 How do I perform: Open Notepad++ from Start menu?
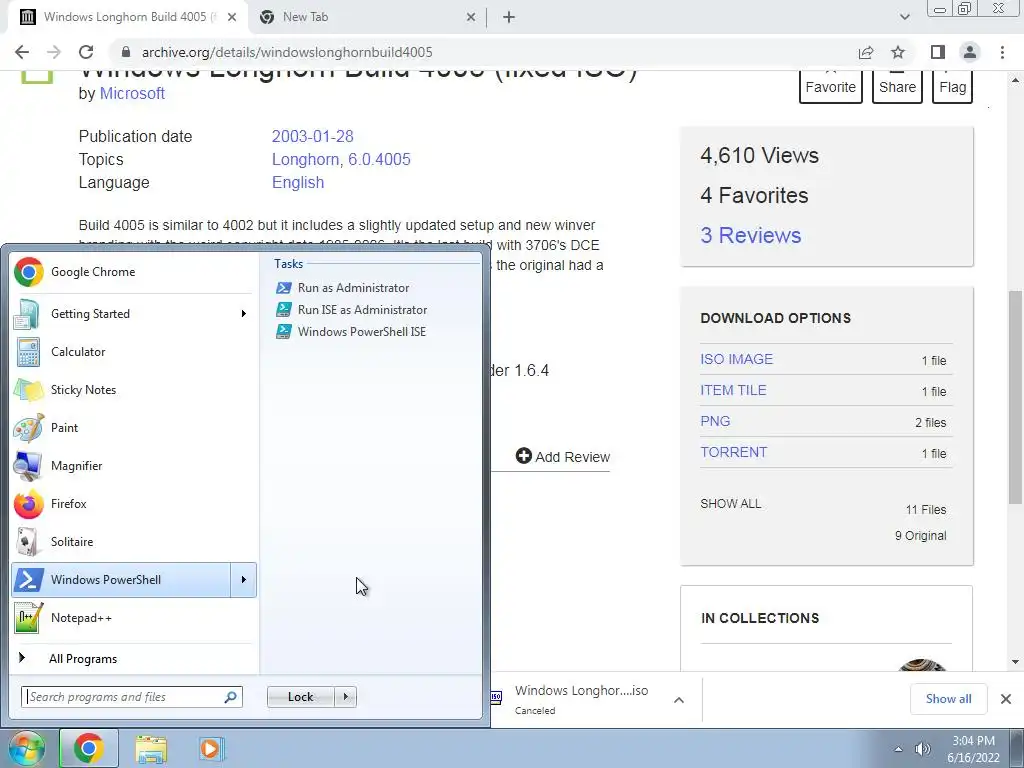133,618
